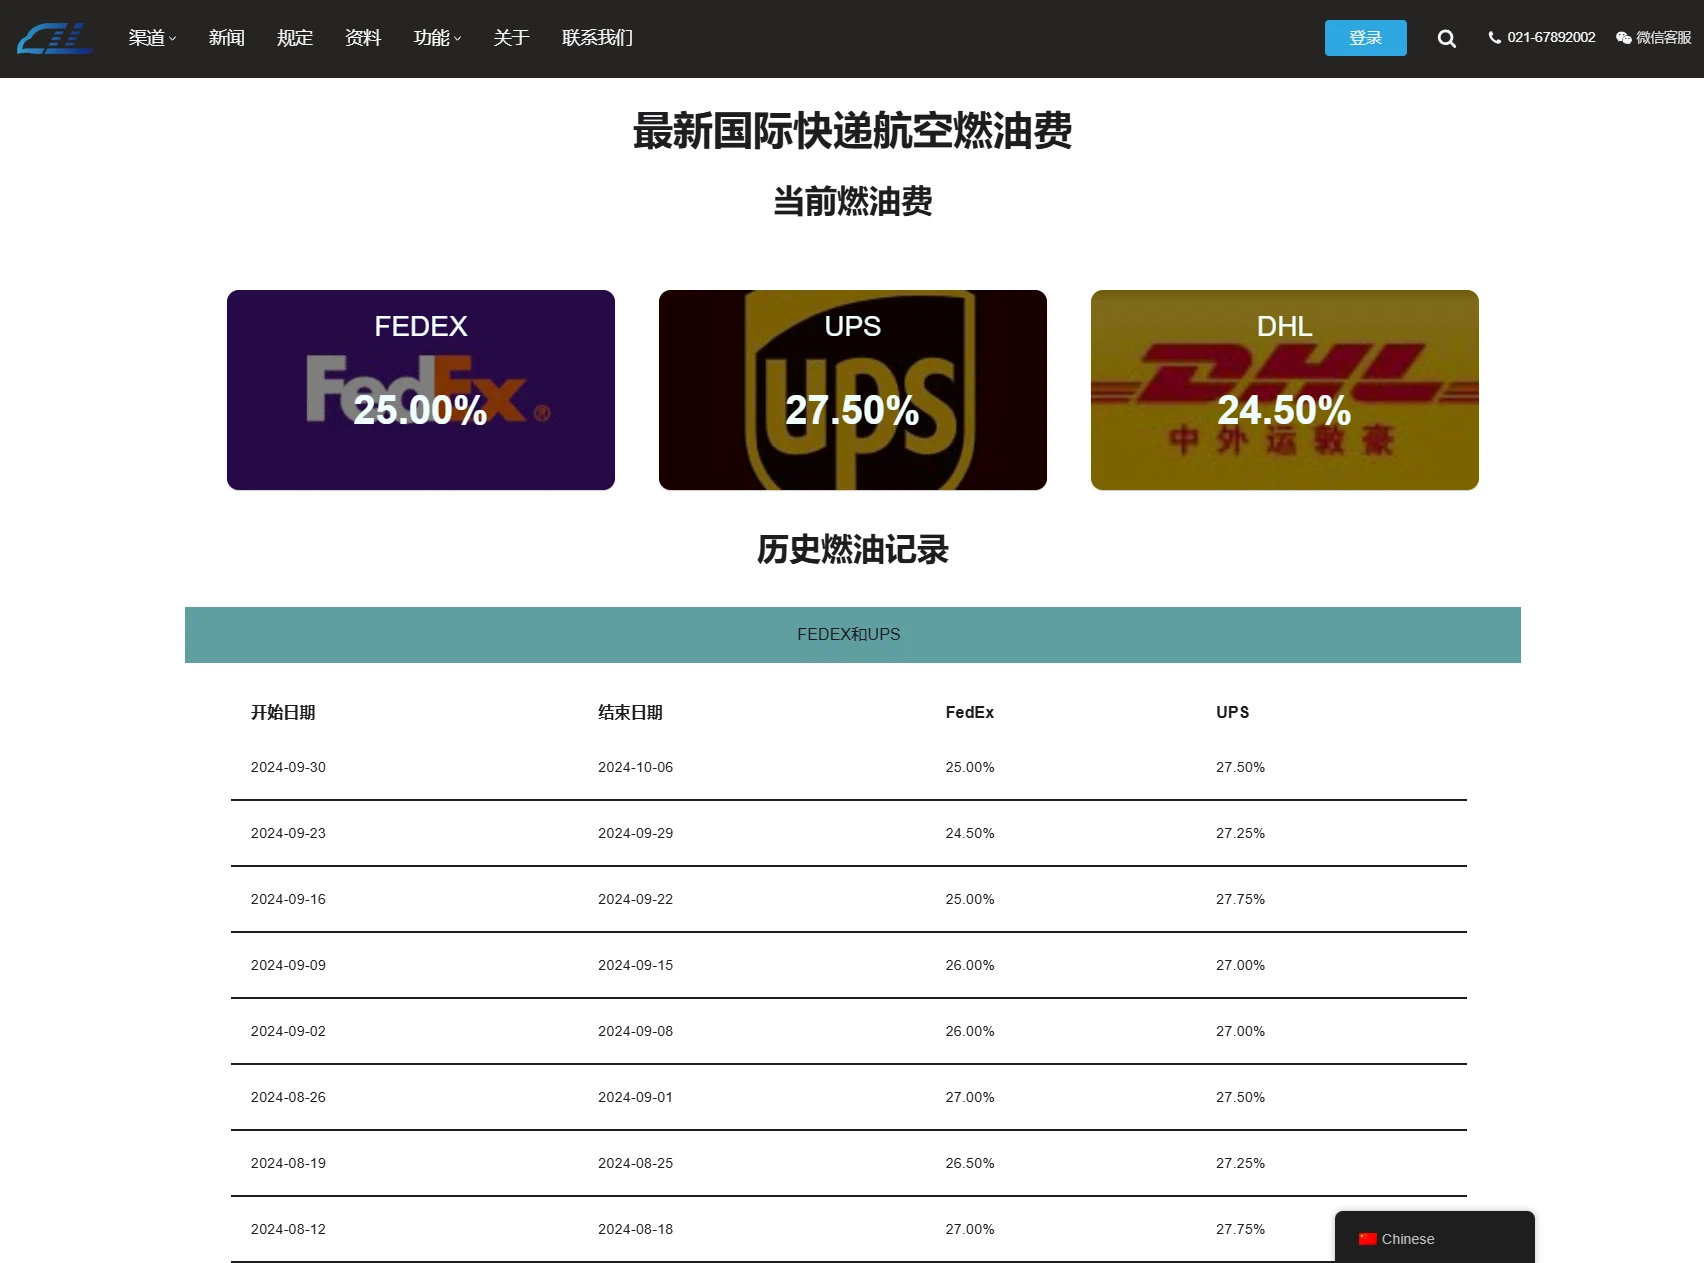Expand the 功能 dropdown menu
Viewport: 1704px width, 1263px height.
(x=437, y=38)
